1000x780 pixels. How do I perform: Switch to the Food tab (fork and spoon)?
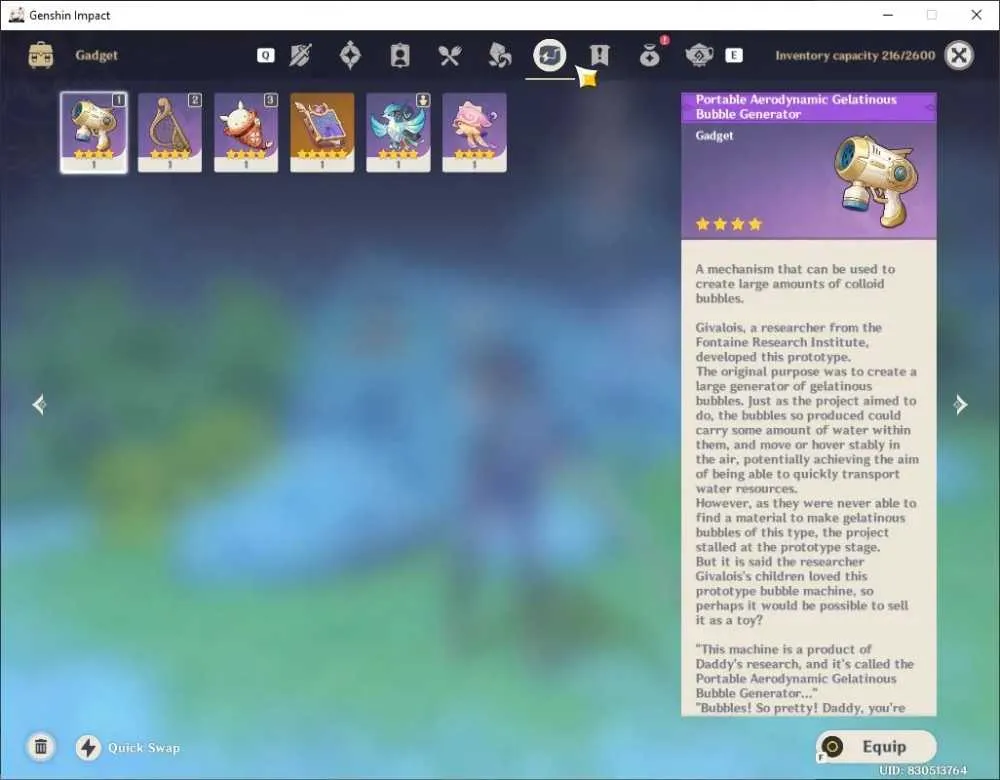pos(450,55)
